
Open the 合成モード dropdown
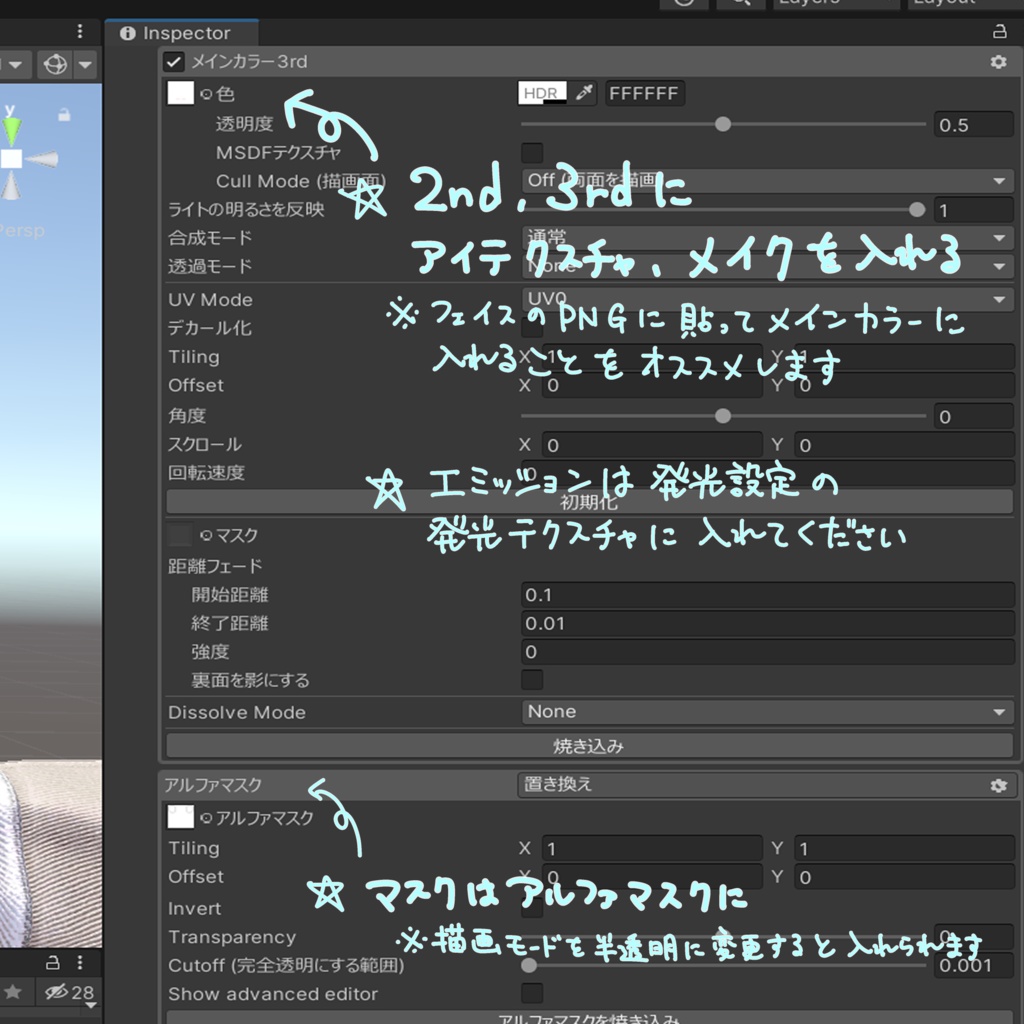[x=767, y=238]
